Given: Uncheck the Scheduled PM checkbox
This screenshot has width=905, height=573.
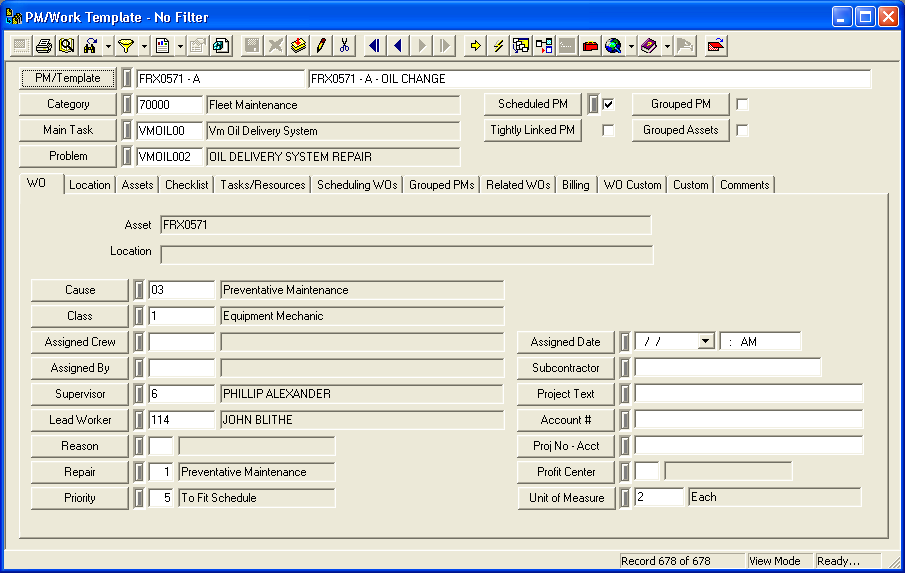Looking at the screenshot, I should [x=608, y=104].
